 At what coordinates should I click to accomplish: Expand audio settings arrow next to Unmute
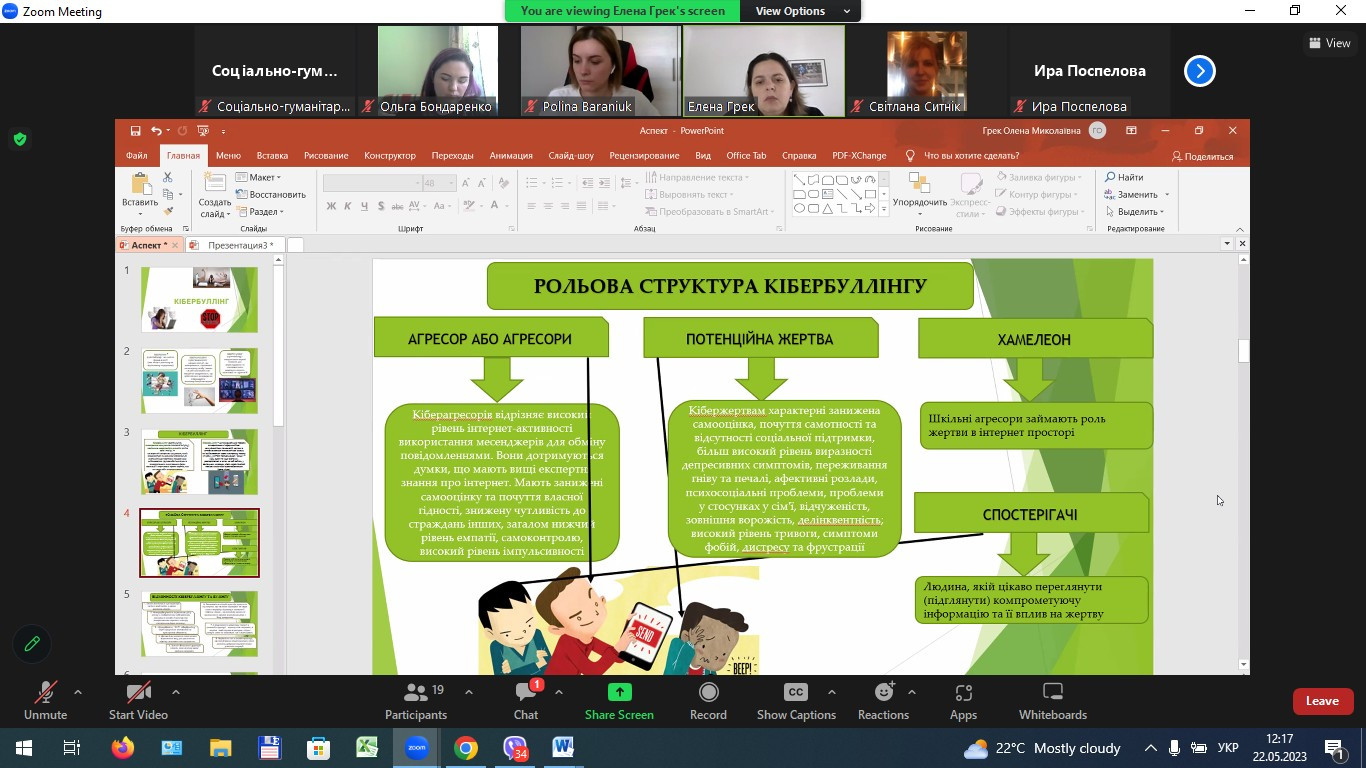click(78, 692)
